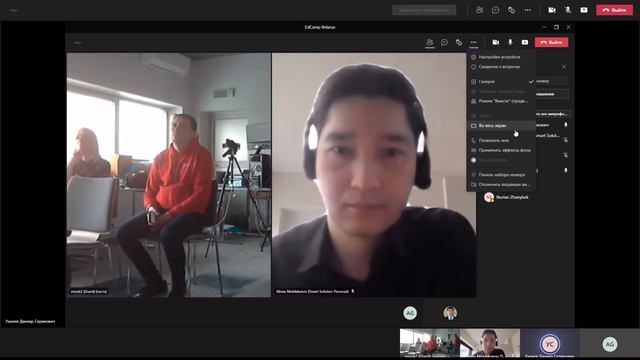Screen dimensions: 640x360
Task: Maximize the EdCamp Belarus window
Action: (556, 27)
